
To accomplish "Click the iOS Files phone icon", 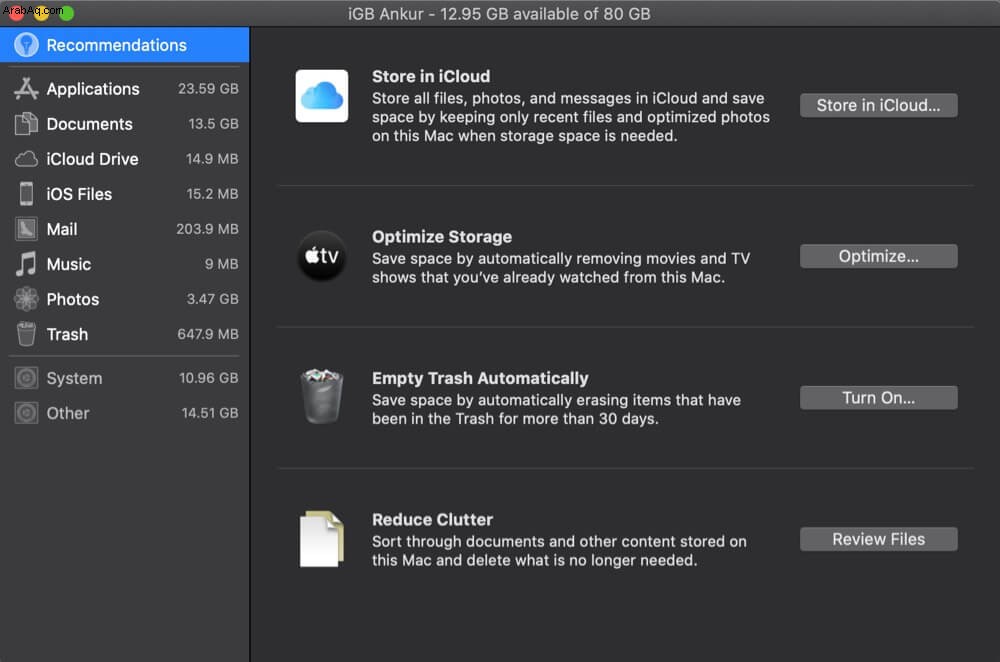I will coord(26,194).
